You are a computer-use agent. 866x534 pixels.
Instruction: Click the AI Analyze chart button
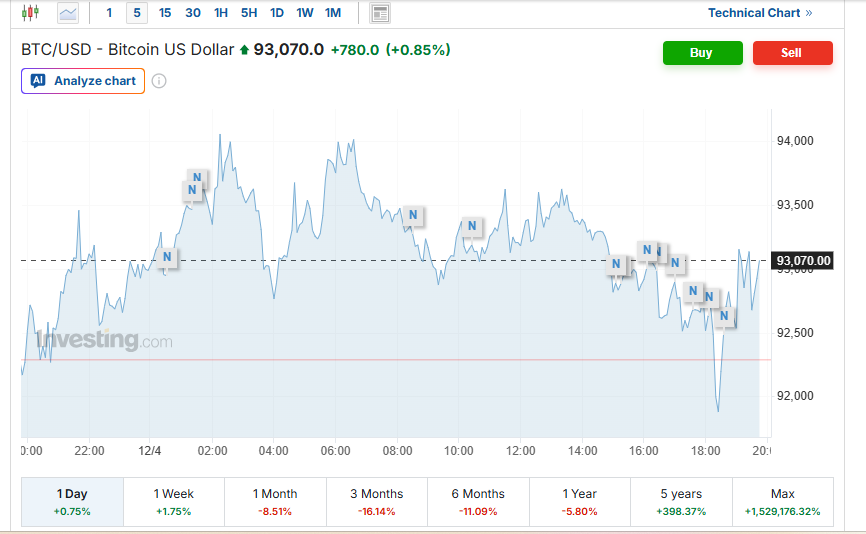click(x=83, y=81)
